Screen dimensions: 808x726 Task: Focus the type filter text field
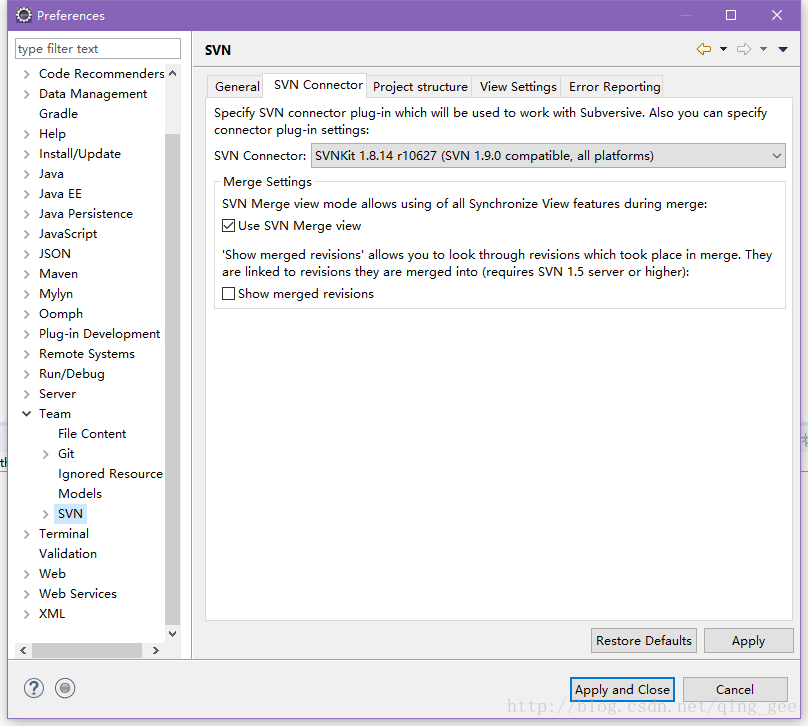pyautogui.click(x=98, y=48)
